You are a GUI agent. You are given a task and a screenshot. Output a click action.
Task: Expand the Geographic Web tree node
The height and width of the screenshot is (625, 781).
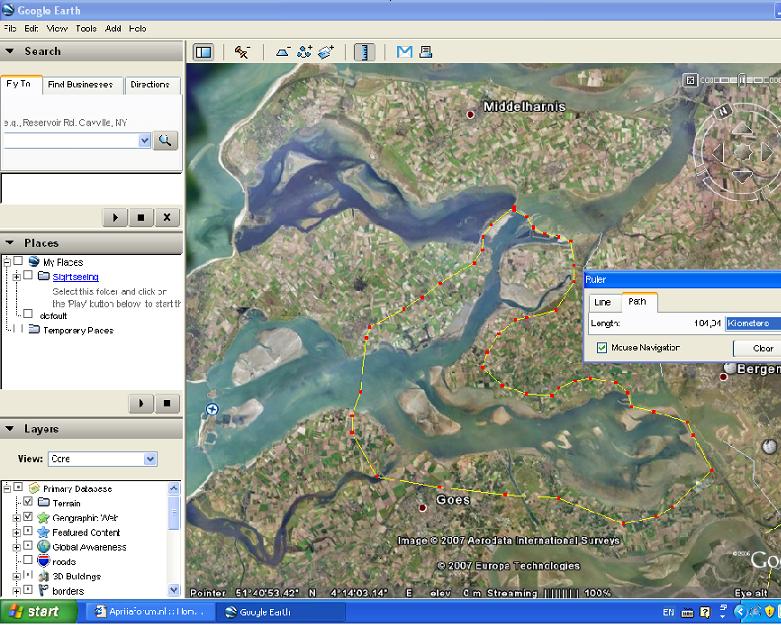(x=16, y=518)
